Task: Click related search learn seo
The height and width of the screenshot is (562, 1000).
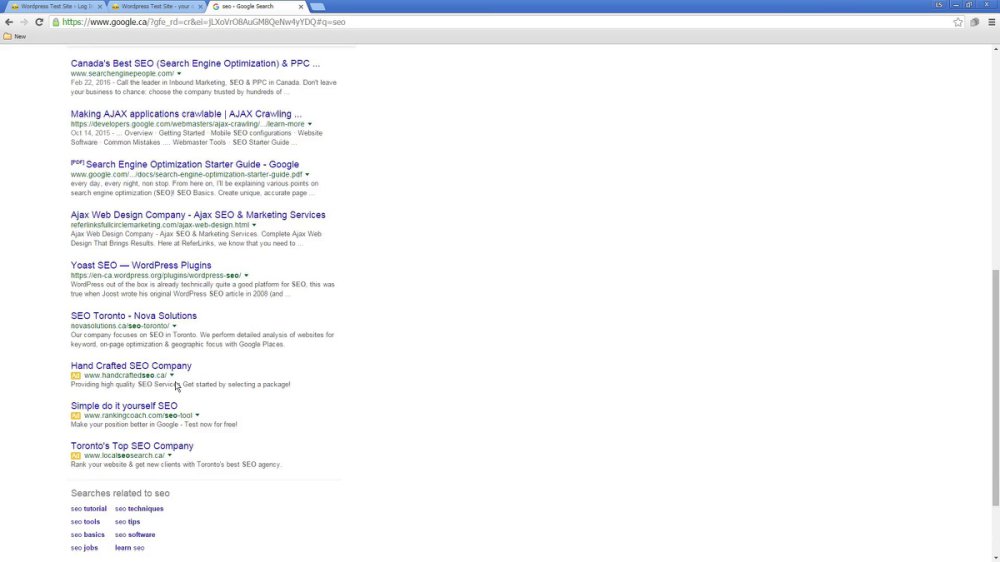Action: click(129, 547)
